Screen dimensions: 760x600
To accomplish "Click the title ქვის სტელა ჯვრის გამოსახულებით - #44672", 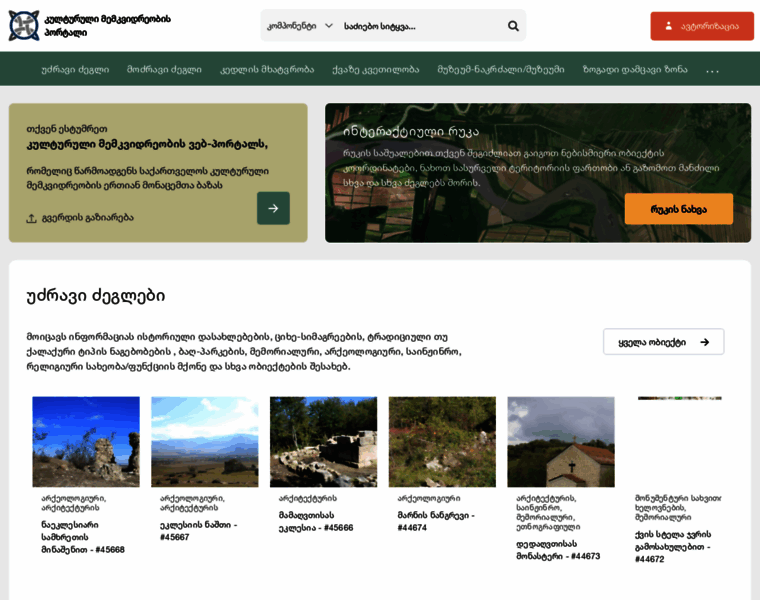I will 673,547.
